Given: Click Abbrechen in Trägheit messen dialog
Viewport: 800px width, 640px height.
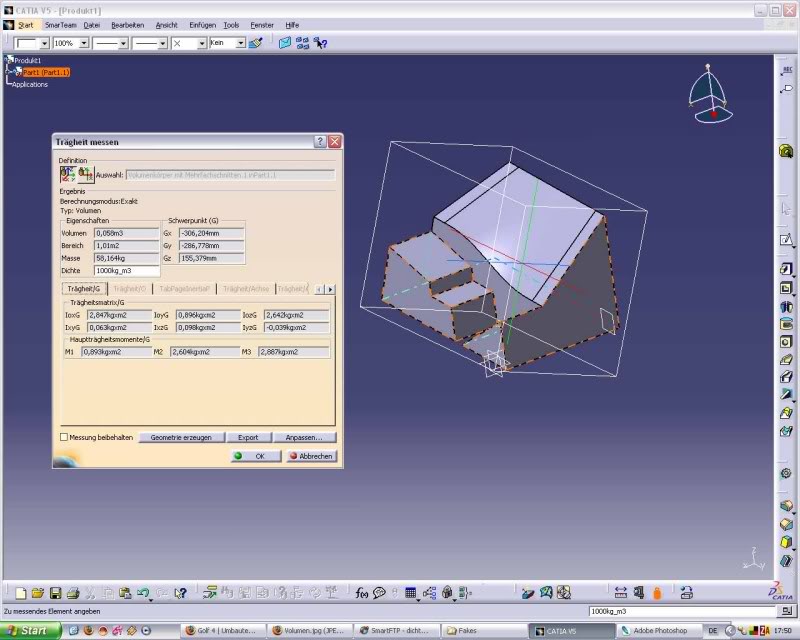Looking at the screenshot, I should pos(311,456).
